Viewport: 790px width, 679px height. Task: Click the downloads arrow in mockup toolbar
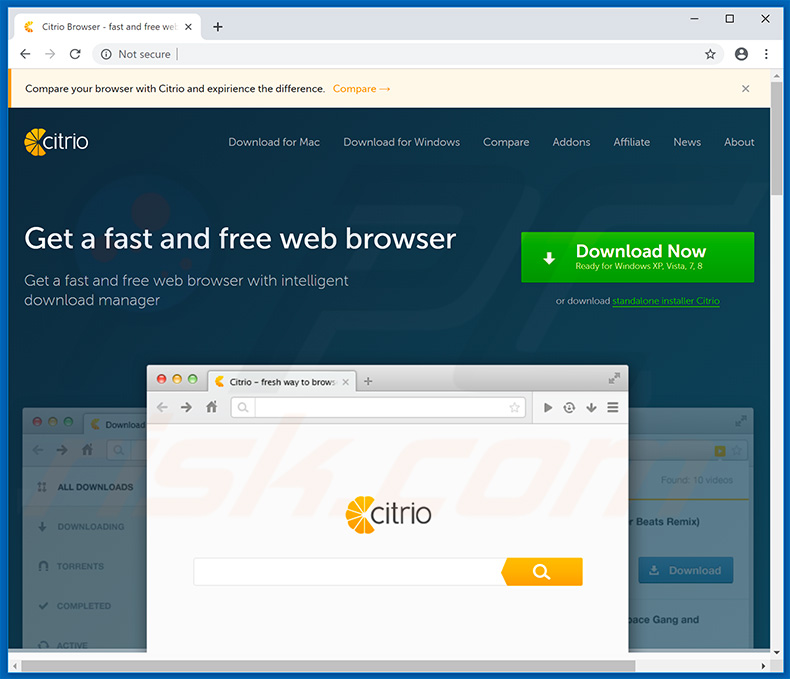(x=591, y=407)
